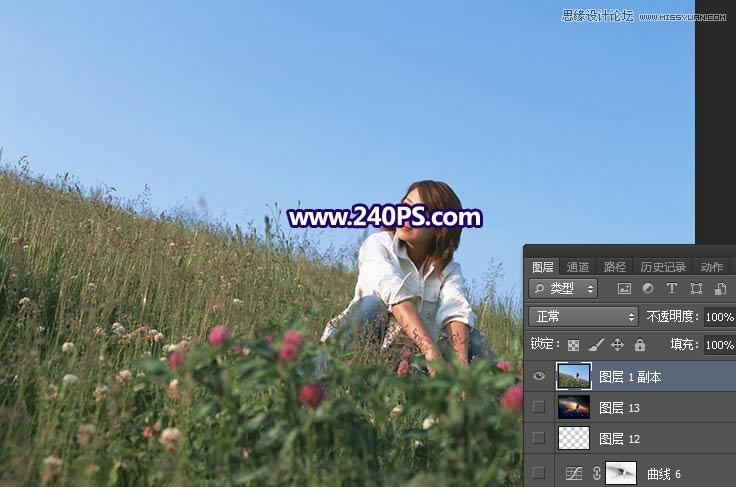Show the 曲线 6 adjustment layer
Viewport: 736px width, 487px height.
tap(539, 473)
